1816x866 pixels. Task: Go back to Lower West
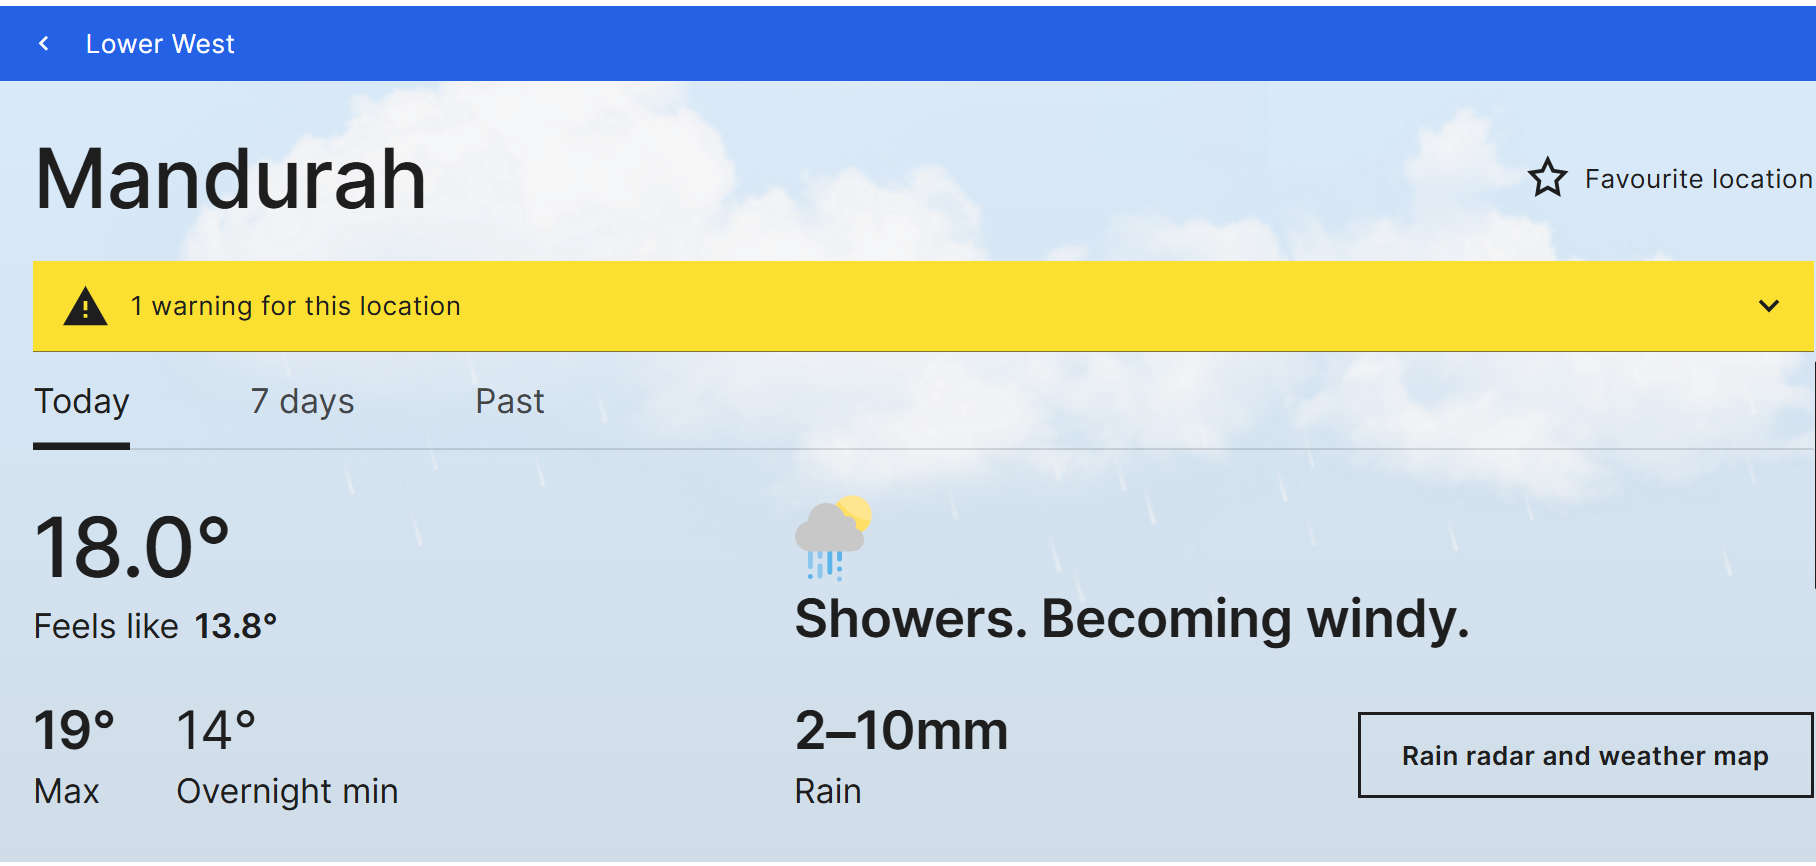pos(160,44)
